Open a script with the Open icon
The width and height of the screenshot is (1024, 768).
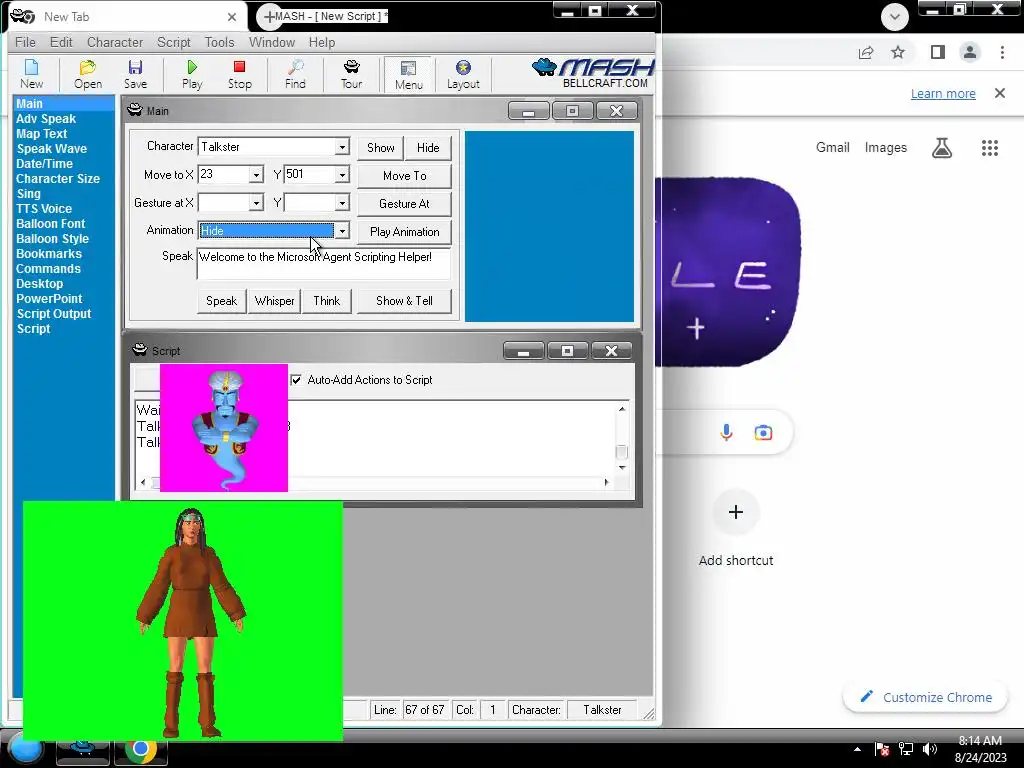tap(88, 74)
